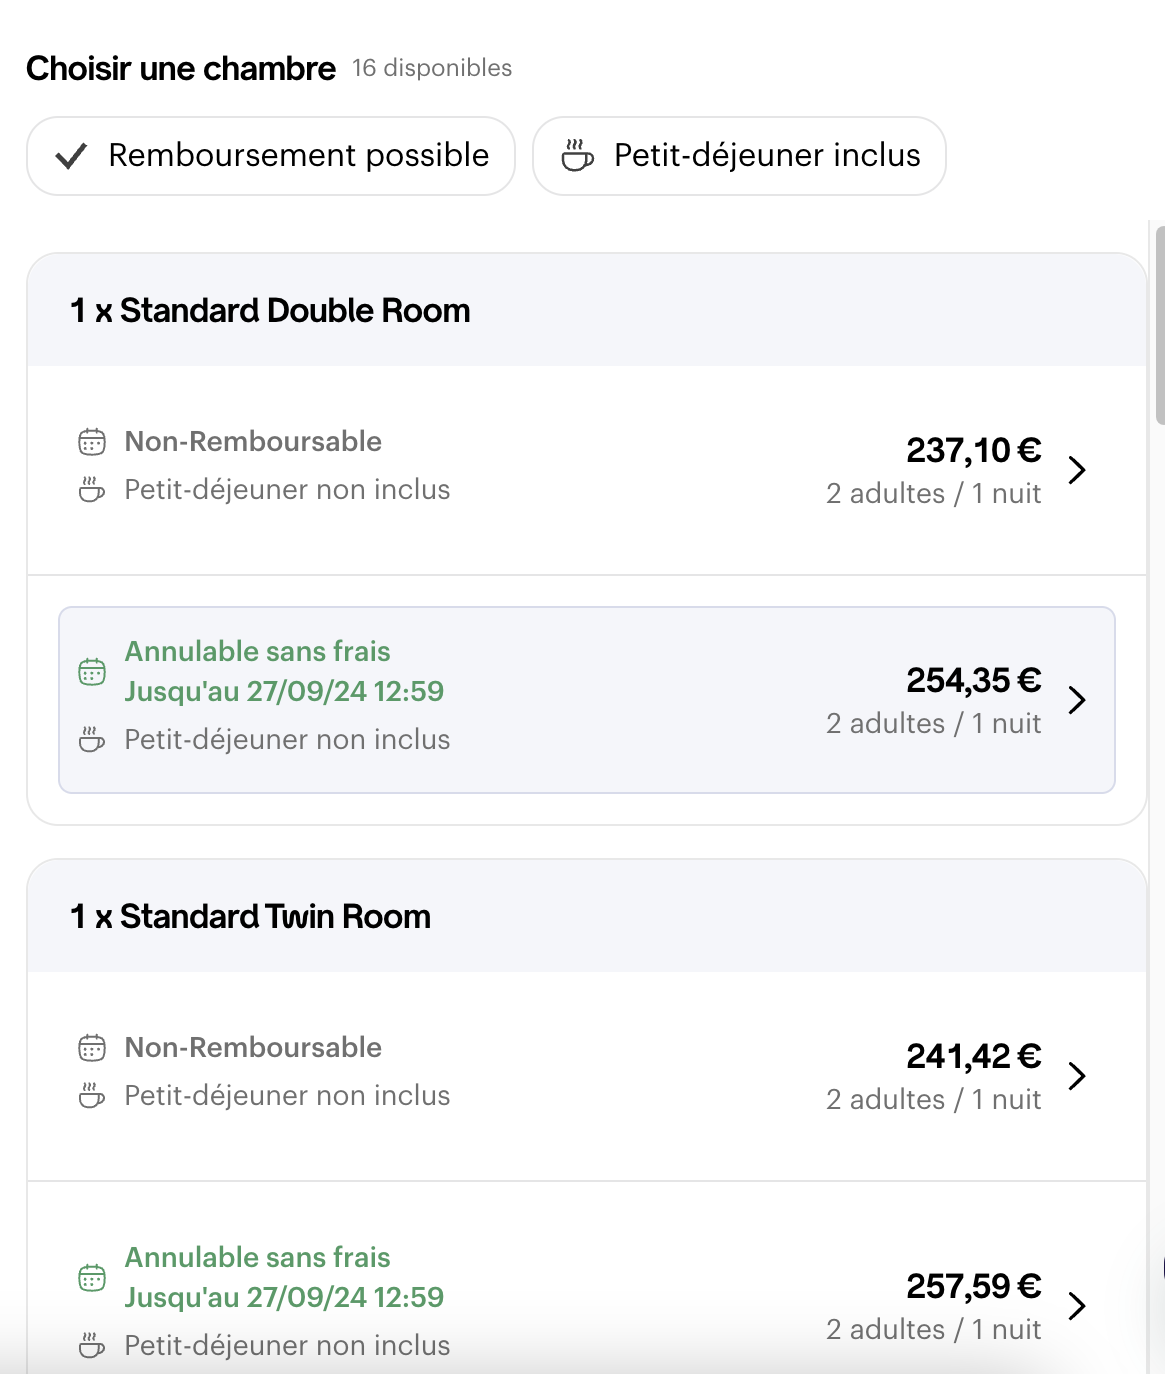This screenshot has width=1165, height=1374.
Task: Expand the 254,35 € offer arrow
Action: click(1077, 700)
